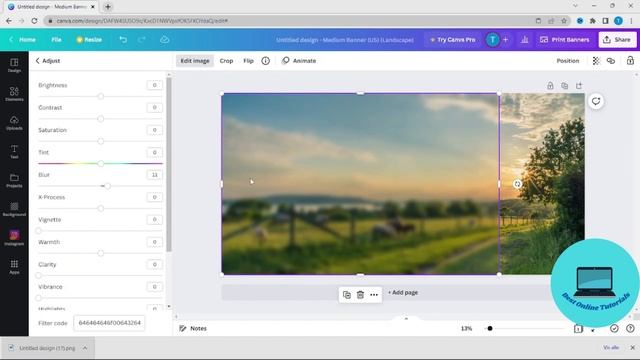Open the Uploads sidebar panel
The image size is (640, 360).
[14, 122]
